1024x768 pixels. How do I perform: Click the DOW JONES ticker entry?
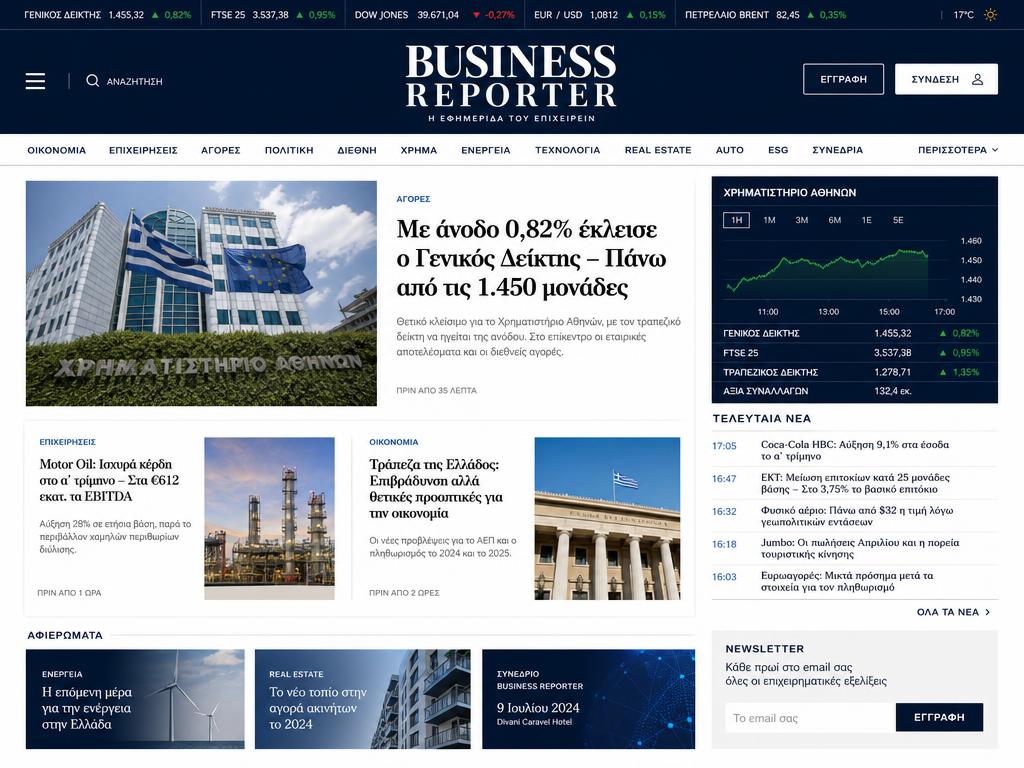coord(434,14)
